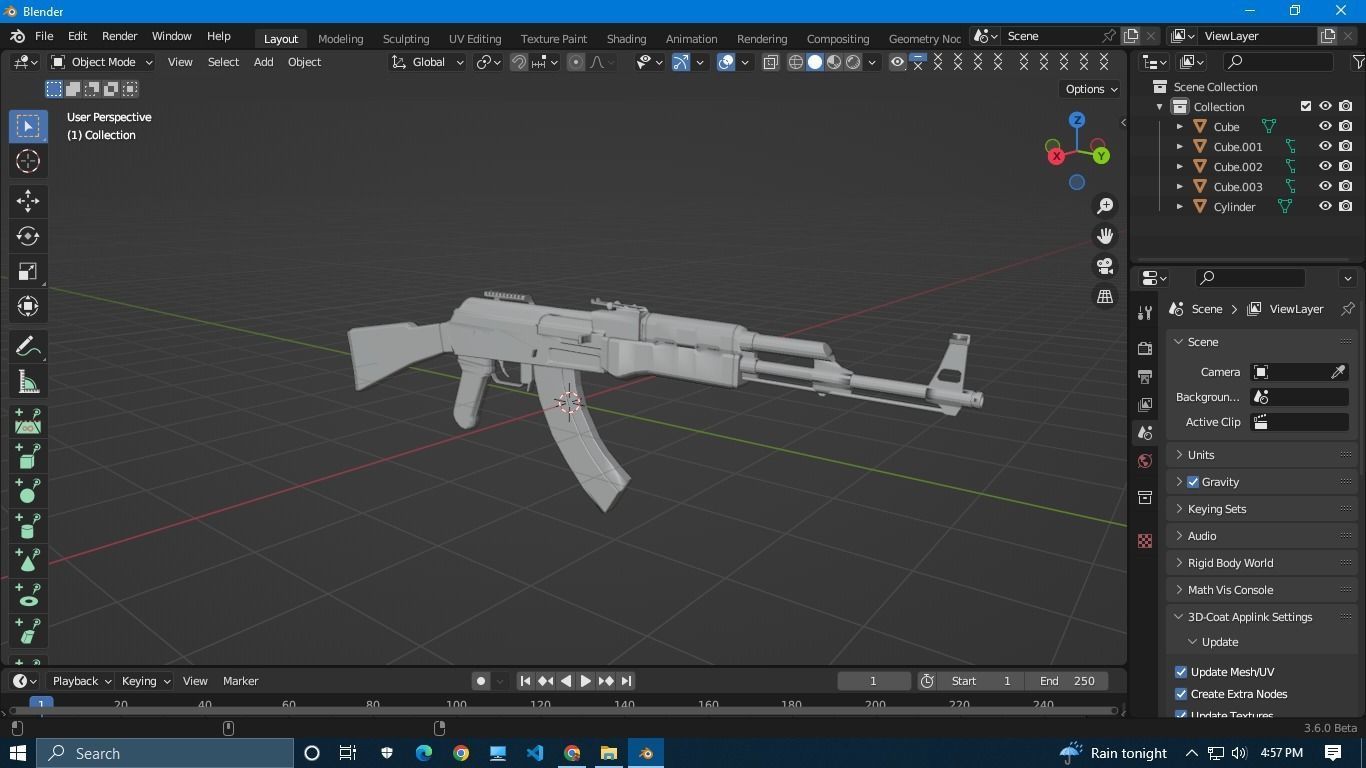Open the Annotate tool
This screenshot has width=1366, height=768.
27,345
